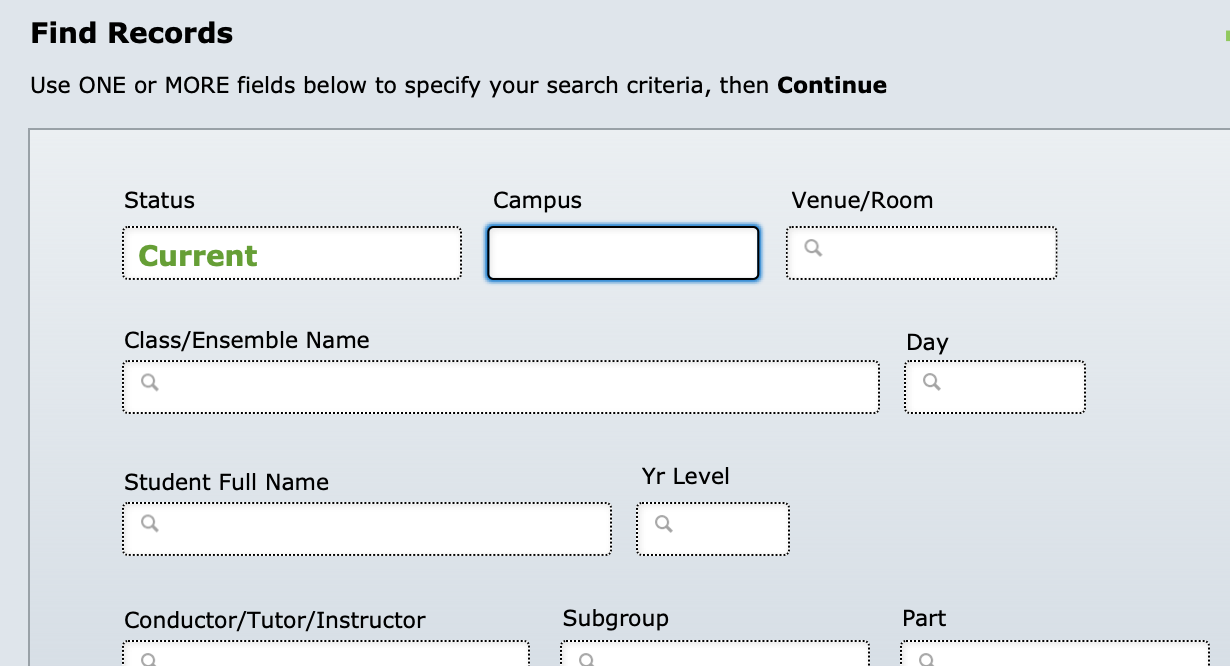
Task: Click the magnifier icon in Venue/Room field
Action: click(x=813, y=247)
